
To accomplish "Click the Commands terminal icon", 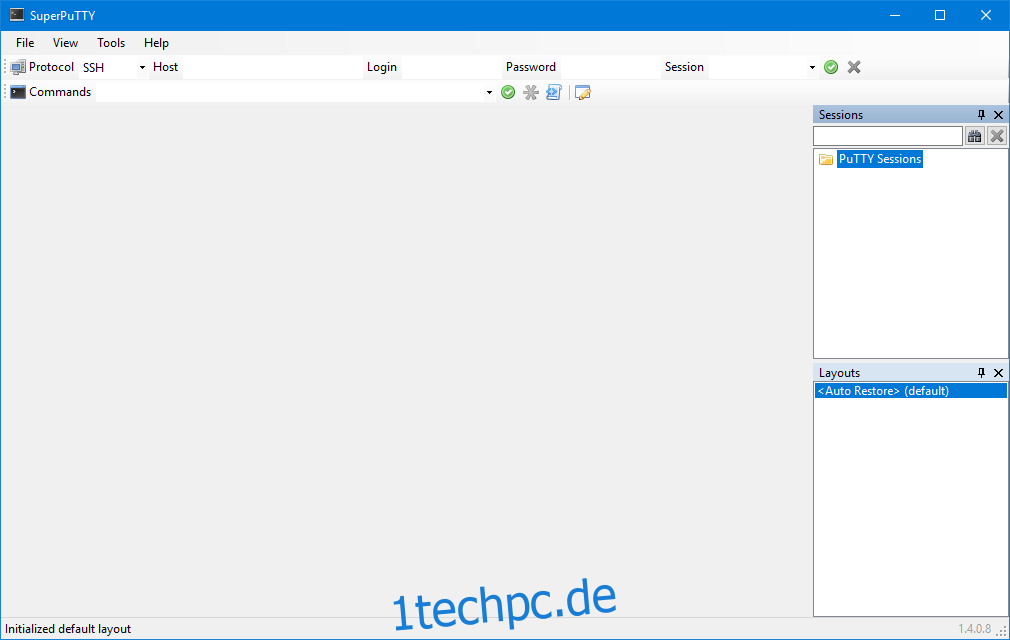I will coord(18,92).
